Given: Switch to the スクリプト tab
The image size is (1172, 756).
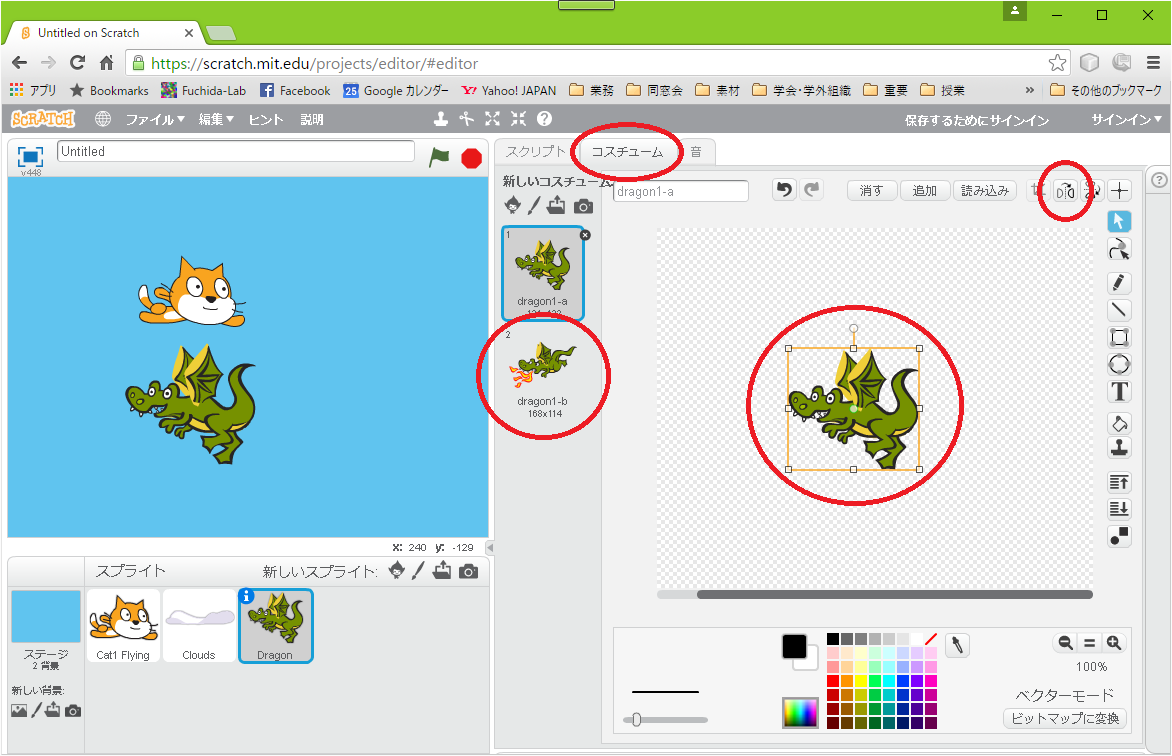Looking at the screenshot, I should pos(534,152).
